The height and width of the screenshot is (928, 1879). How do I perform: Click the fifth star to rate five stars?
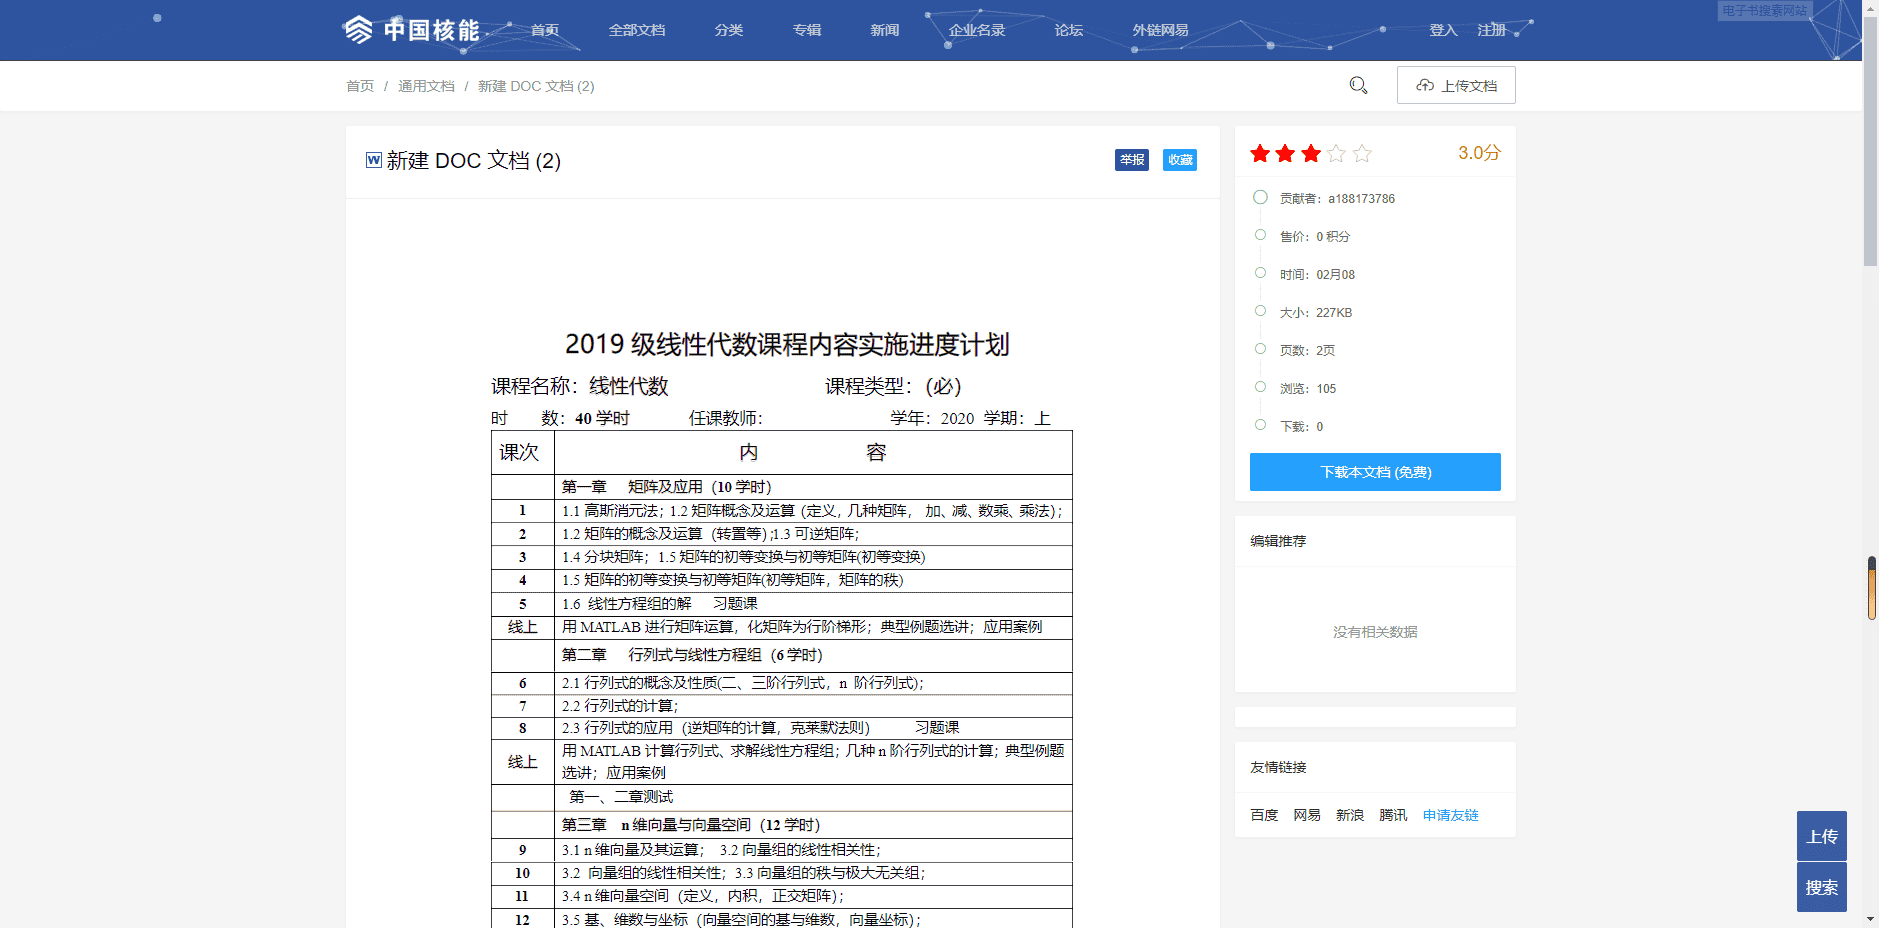1362,154
